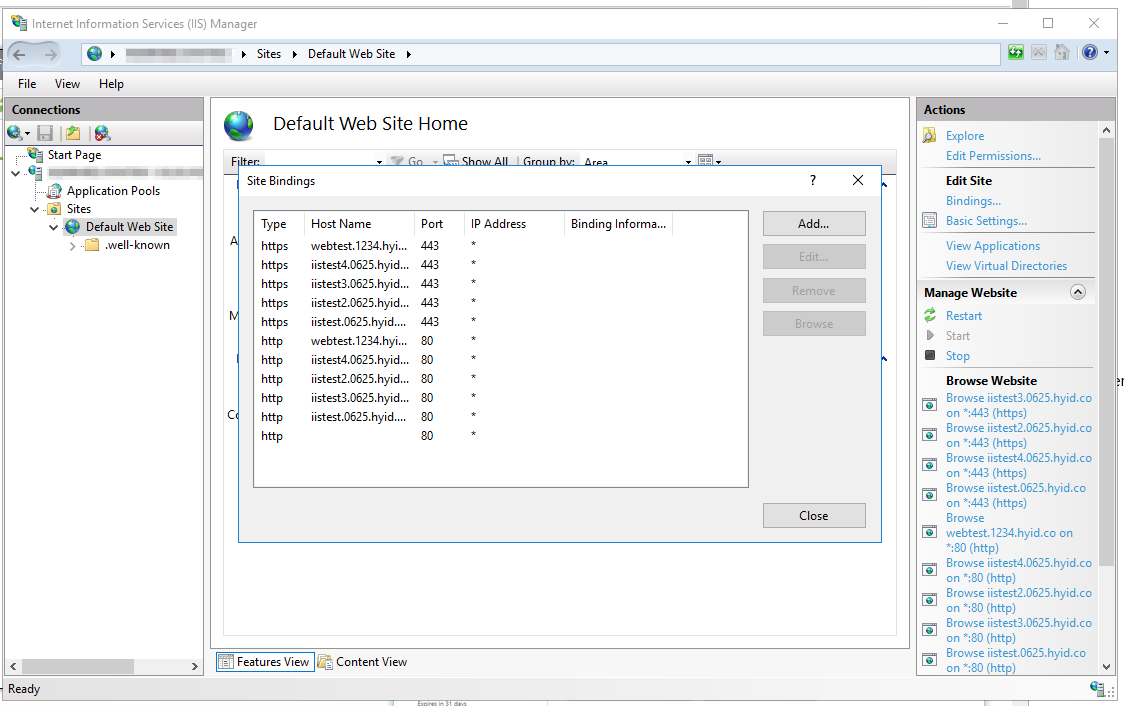Expand the .well-known folder node
The width and height of the screenshot is (1124, 706).
click(x=72, y=246)
